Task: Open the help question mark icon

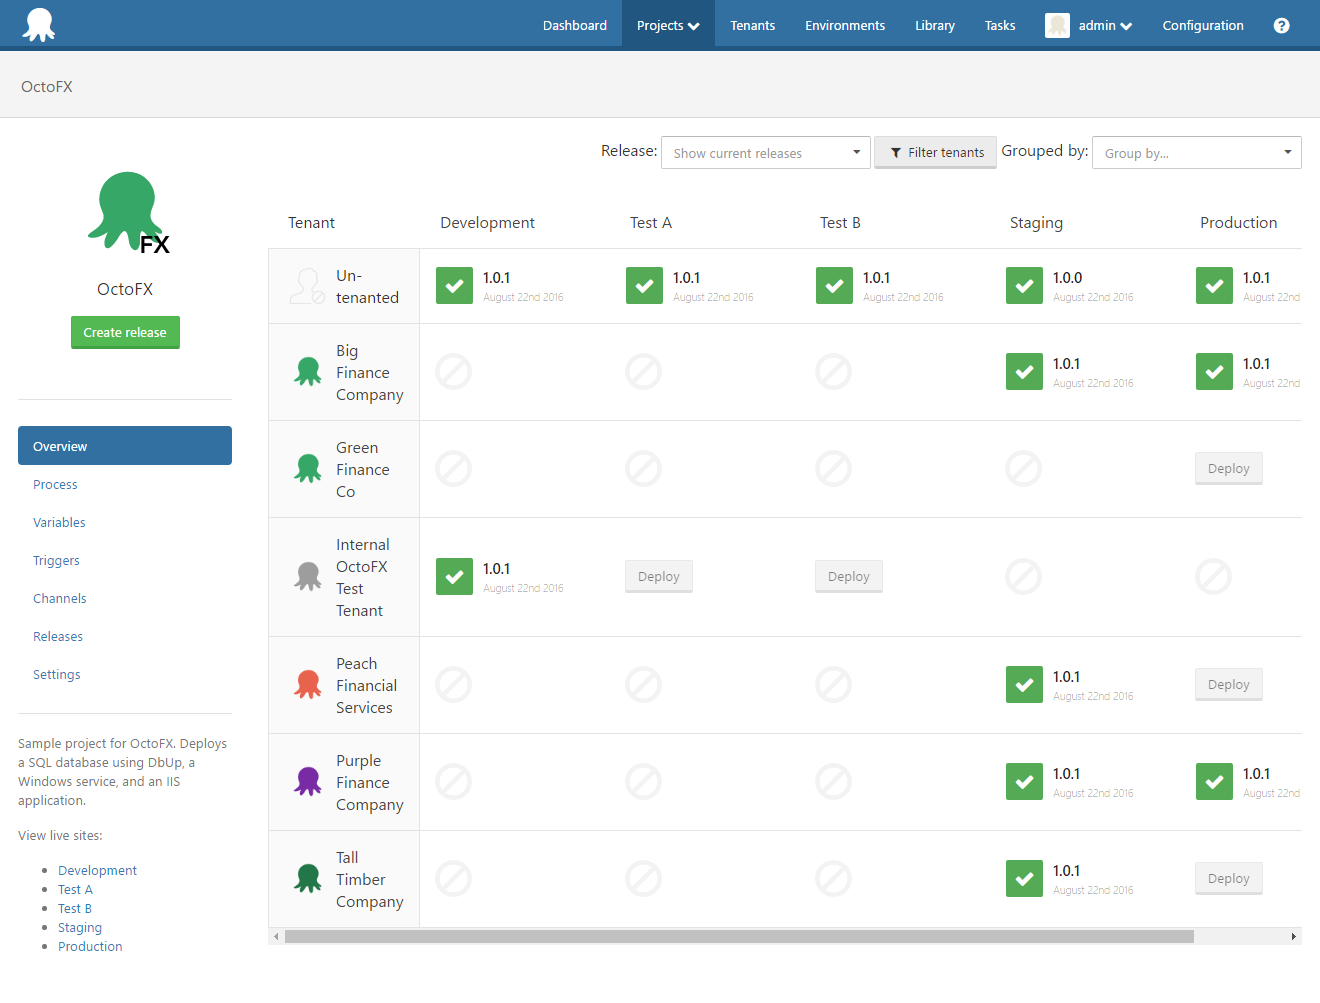Action: click(1281, 25)
